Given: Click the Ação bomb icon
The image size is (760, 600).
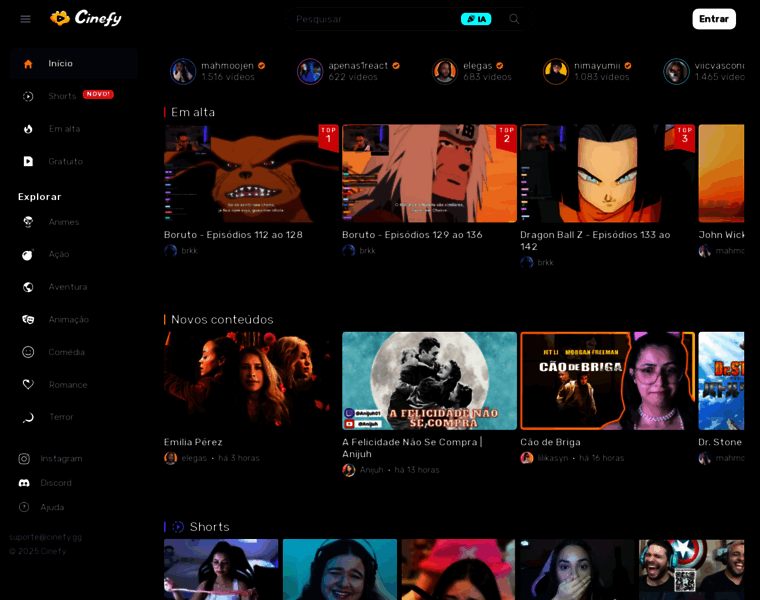Looking at the screenshot, I should 28,254.
